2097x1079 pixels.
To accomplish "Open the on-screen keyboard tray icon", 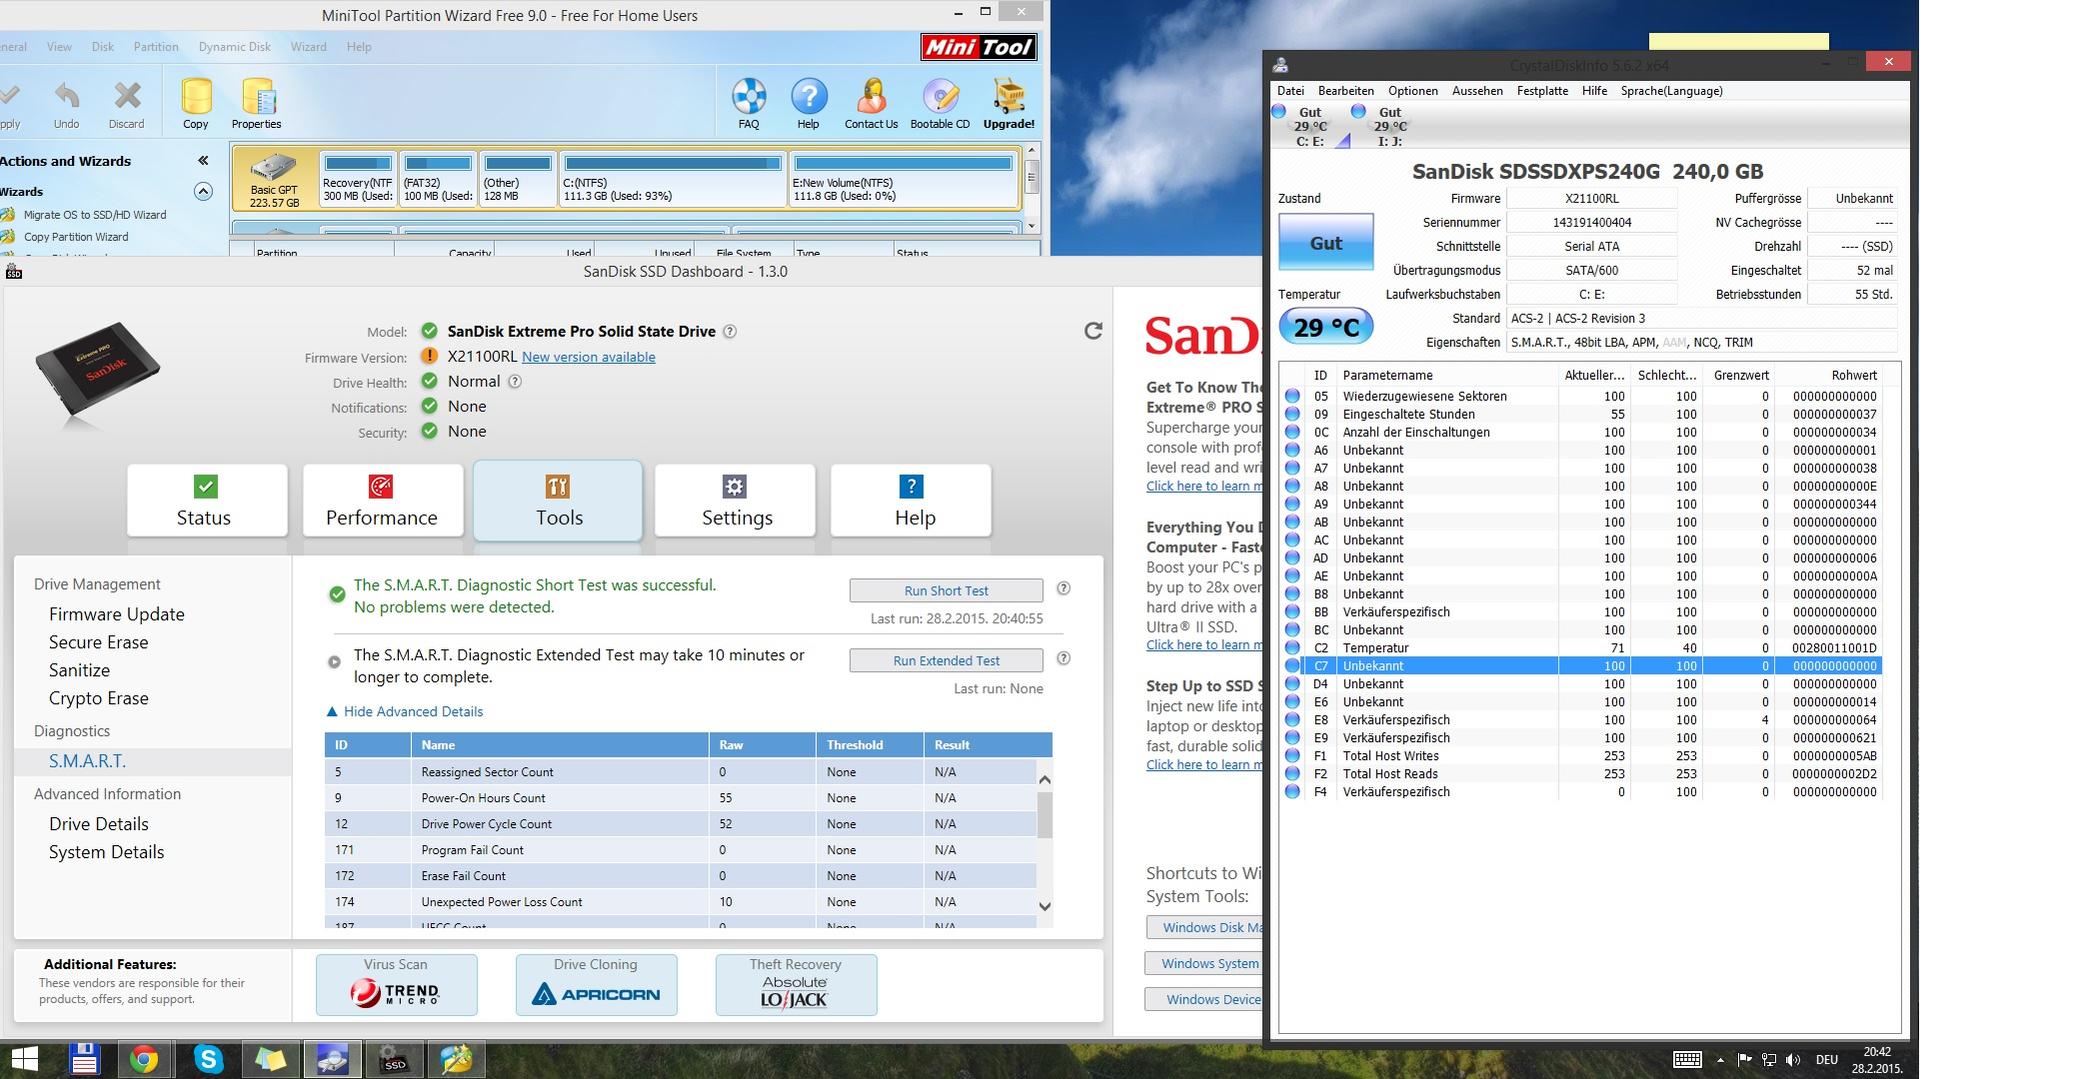I will tap(1687, 1060).
